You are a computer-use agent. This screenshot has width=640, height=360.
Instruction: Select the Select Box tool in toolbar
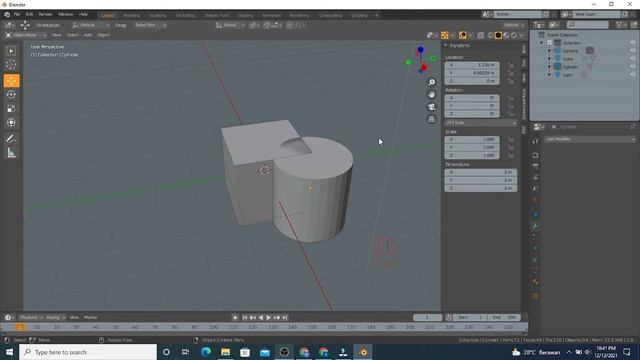pyautogui.click(x=11, y=51)
